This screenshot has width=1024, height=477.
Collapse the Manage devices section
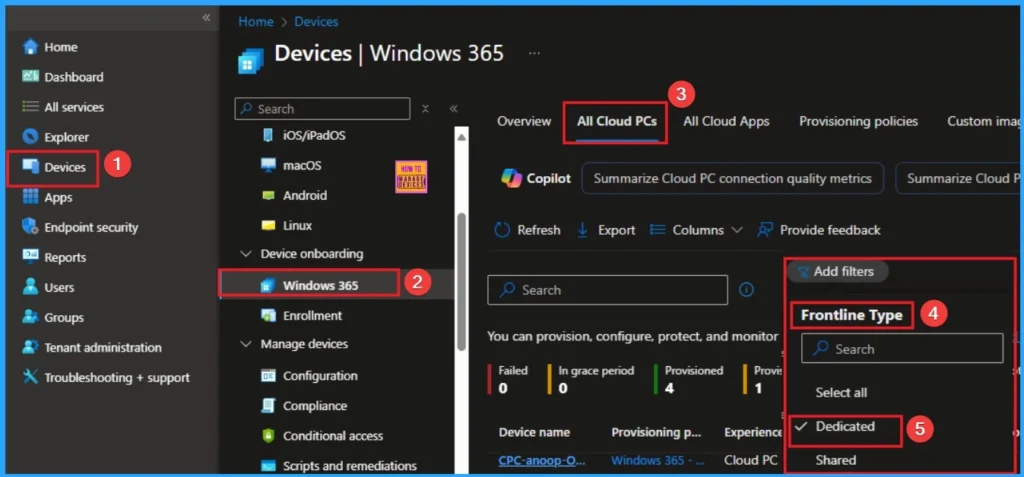[246, 344]
